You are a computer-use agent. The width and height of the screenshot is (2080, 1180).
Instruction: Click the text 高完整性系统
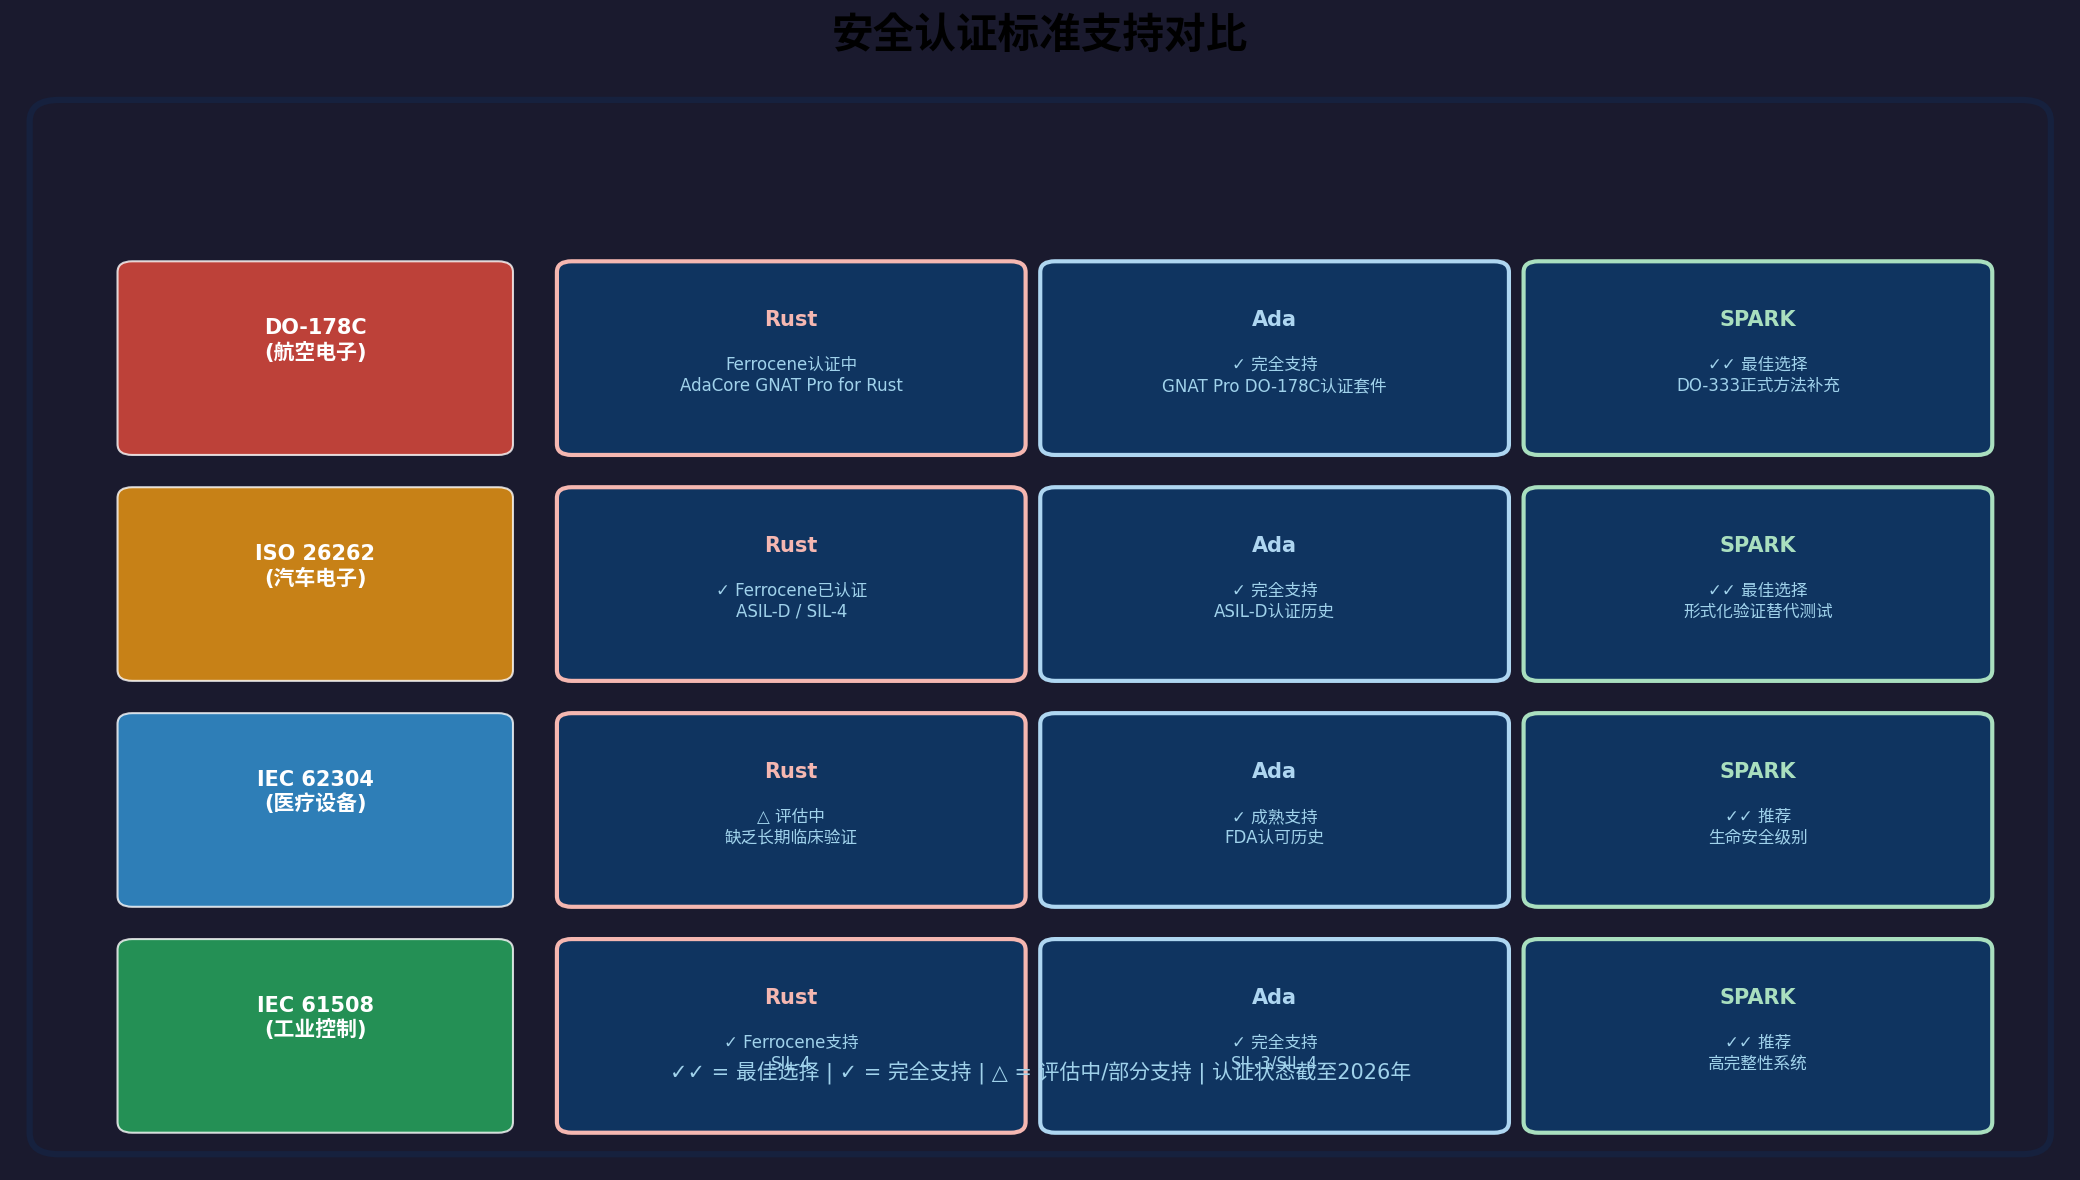point(1758,1063)
